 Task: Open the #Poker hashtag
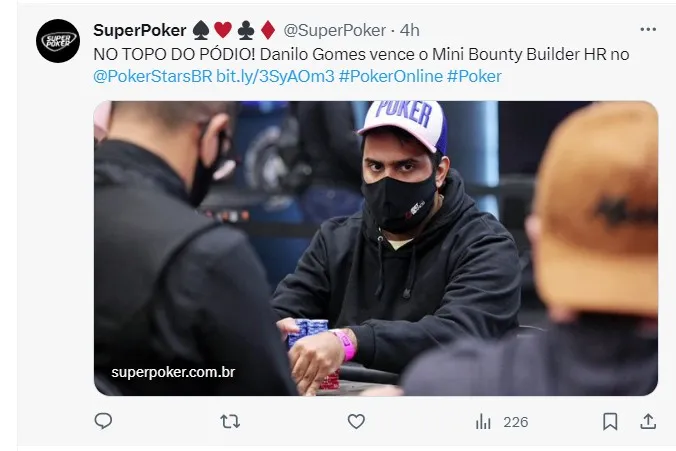click(x=474, y=76)
